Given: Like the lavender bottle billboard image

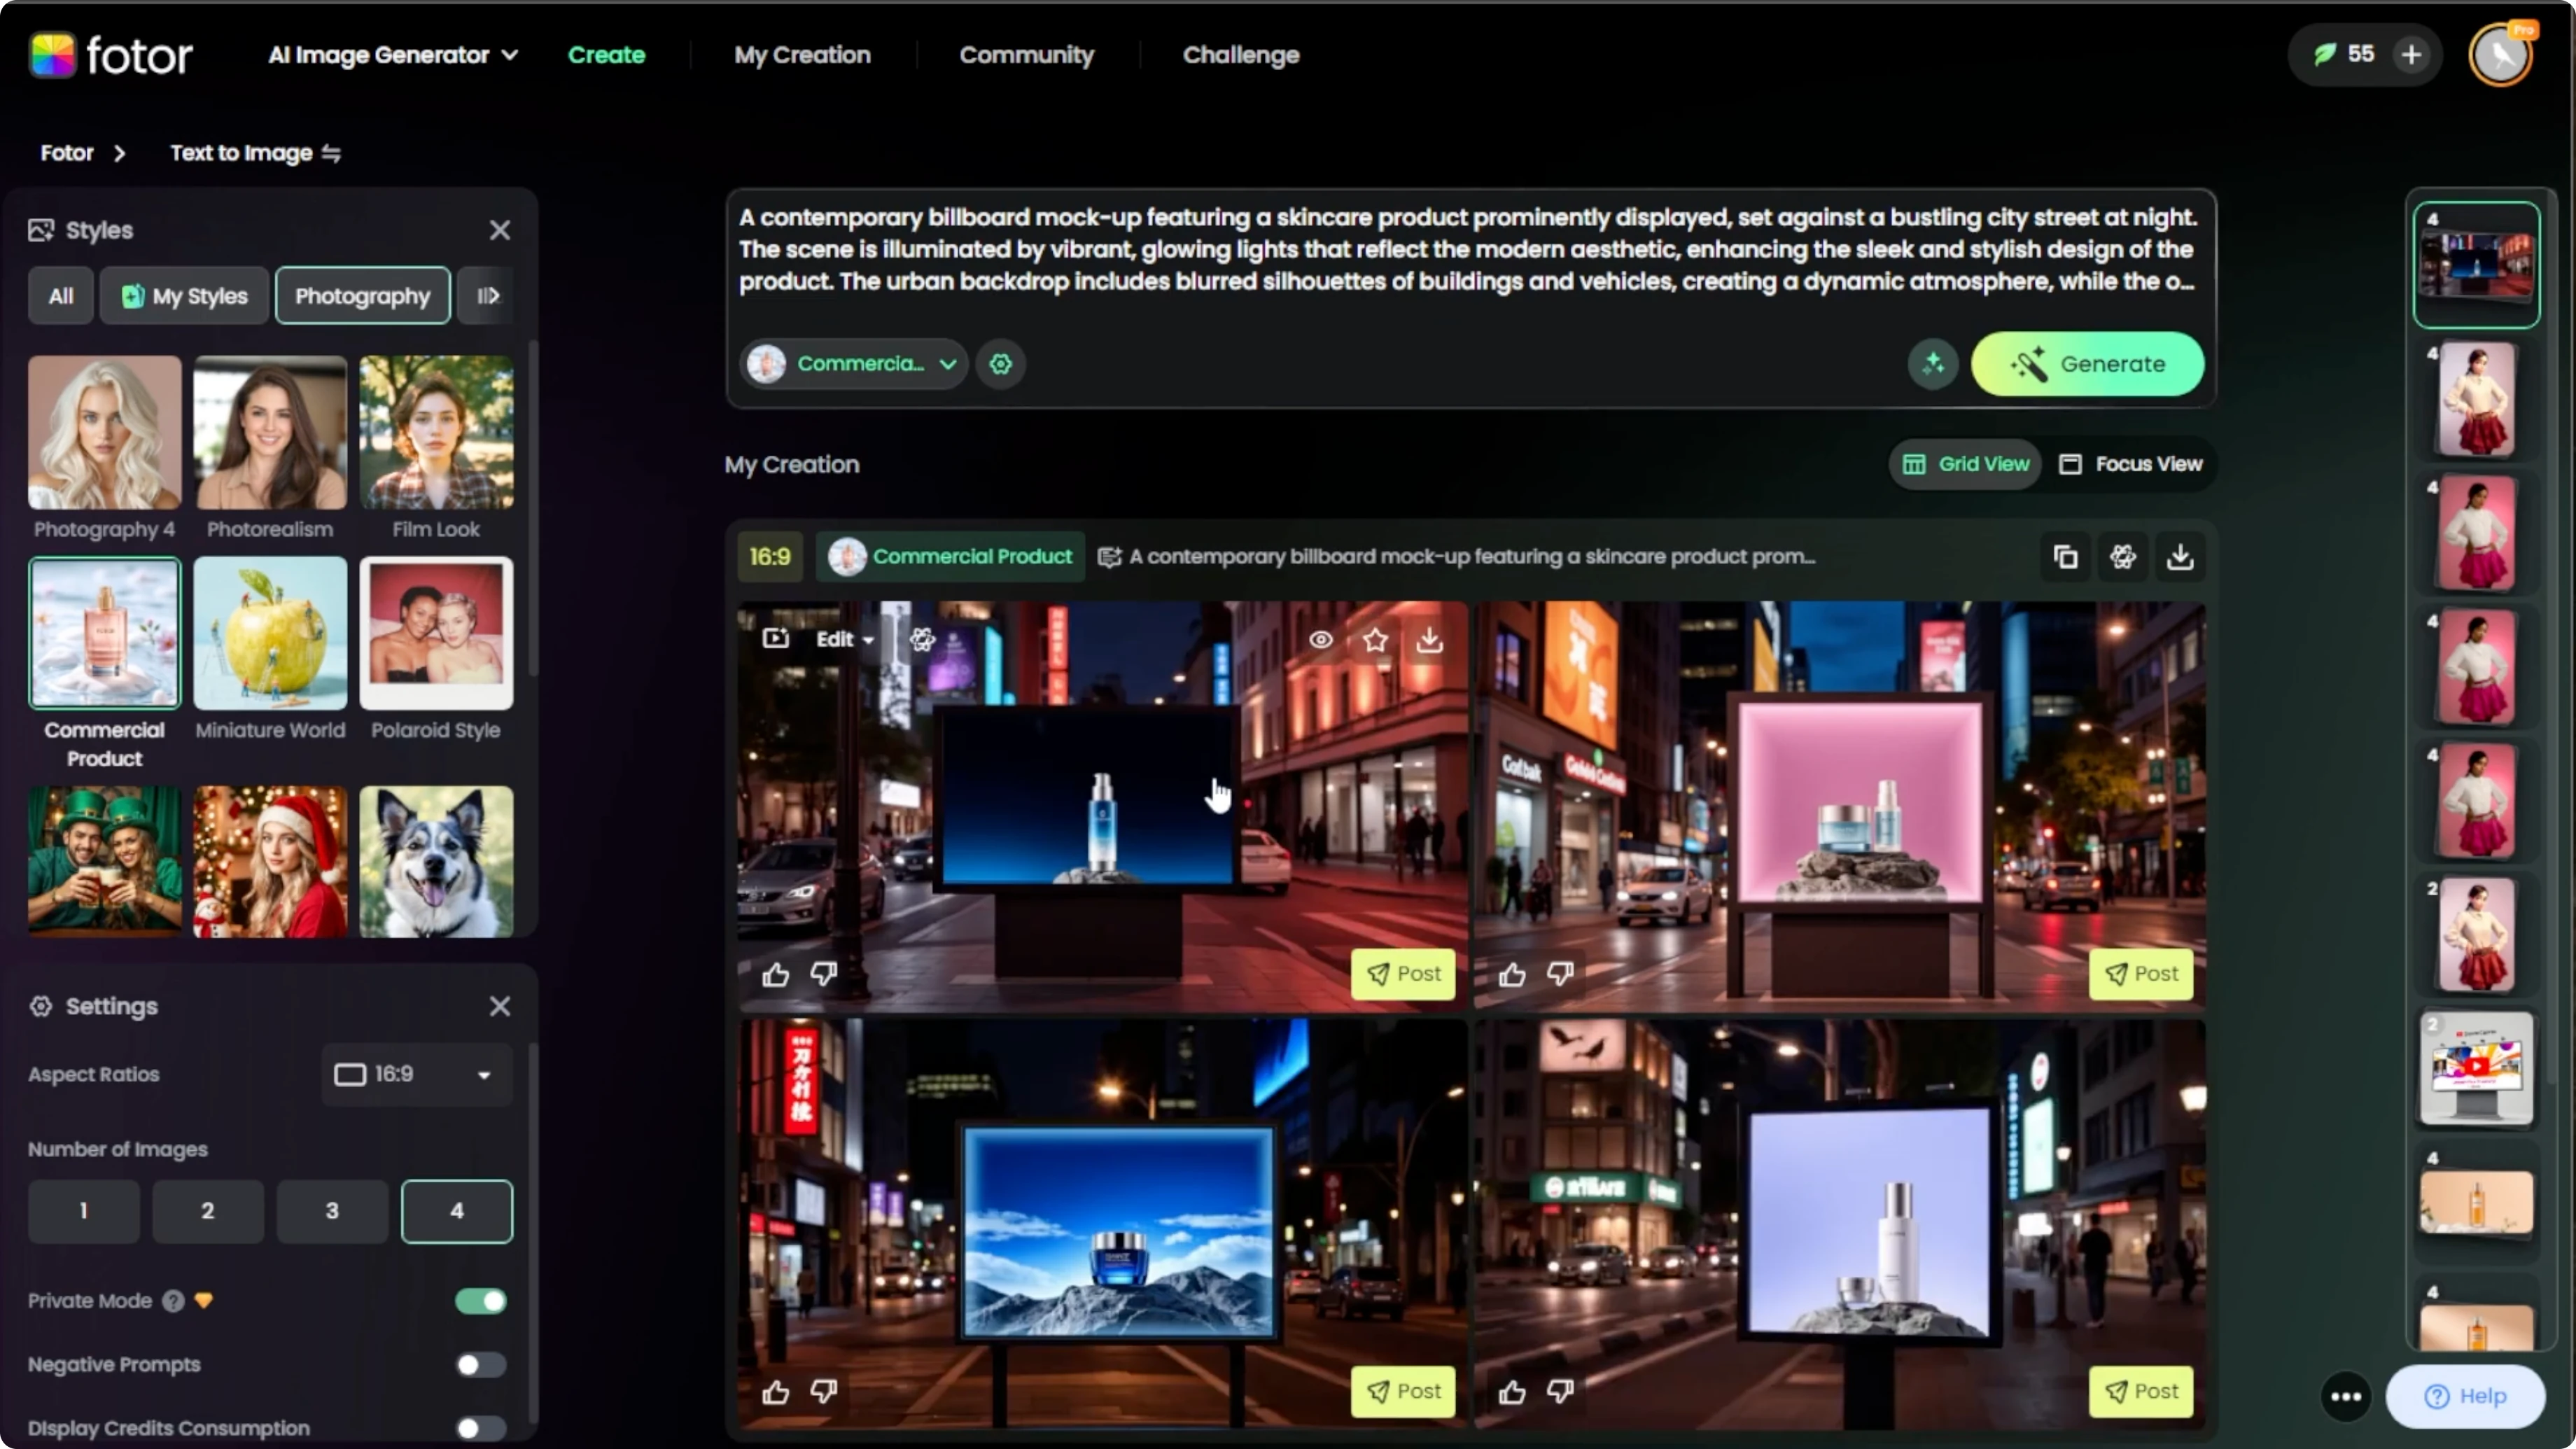Looking at the screenshot, I should (x=1512, y=1392).
